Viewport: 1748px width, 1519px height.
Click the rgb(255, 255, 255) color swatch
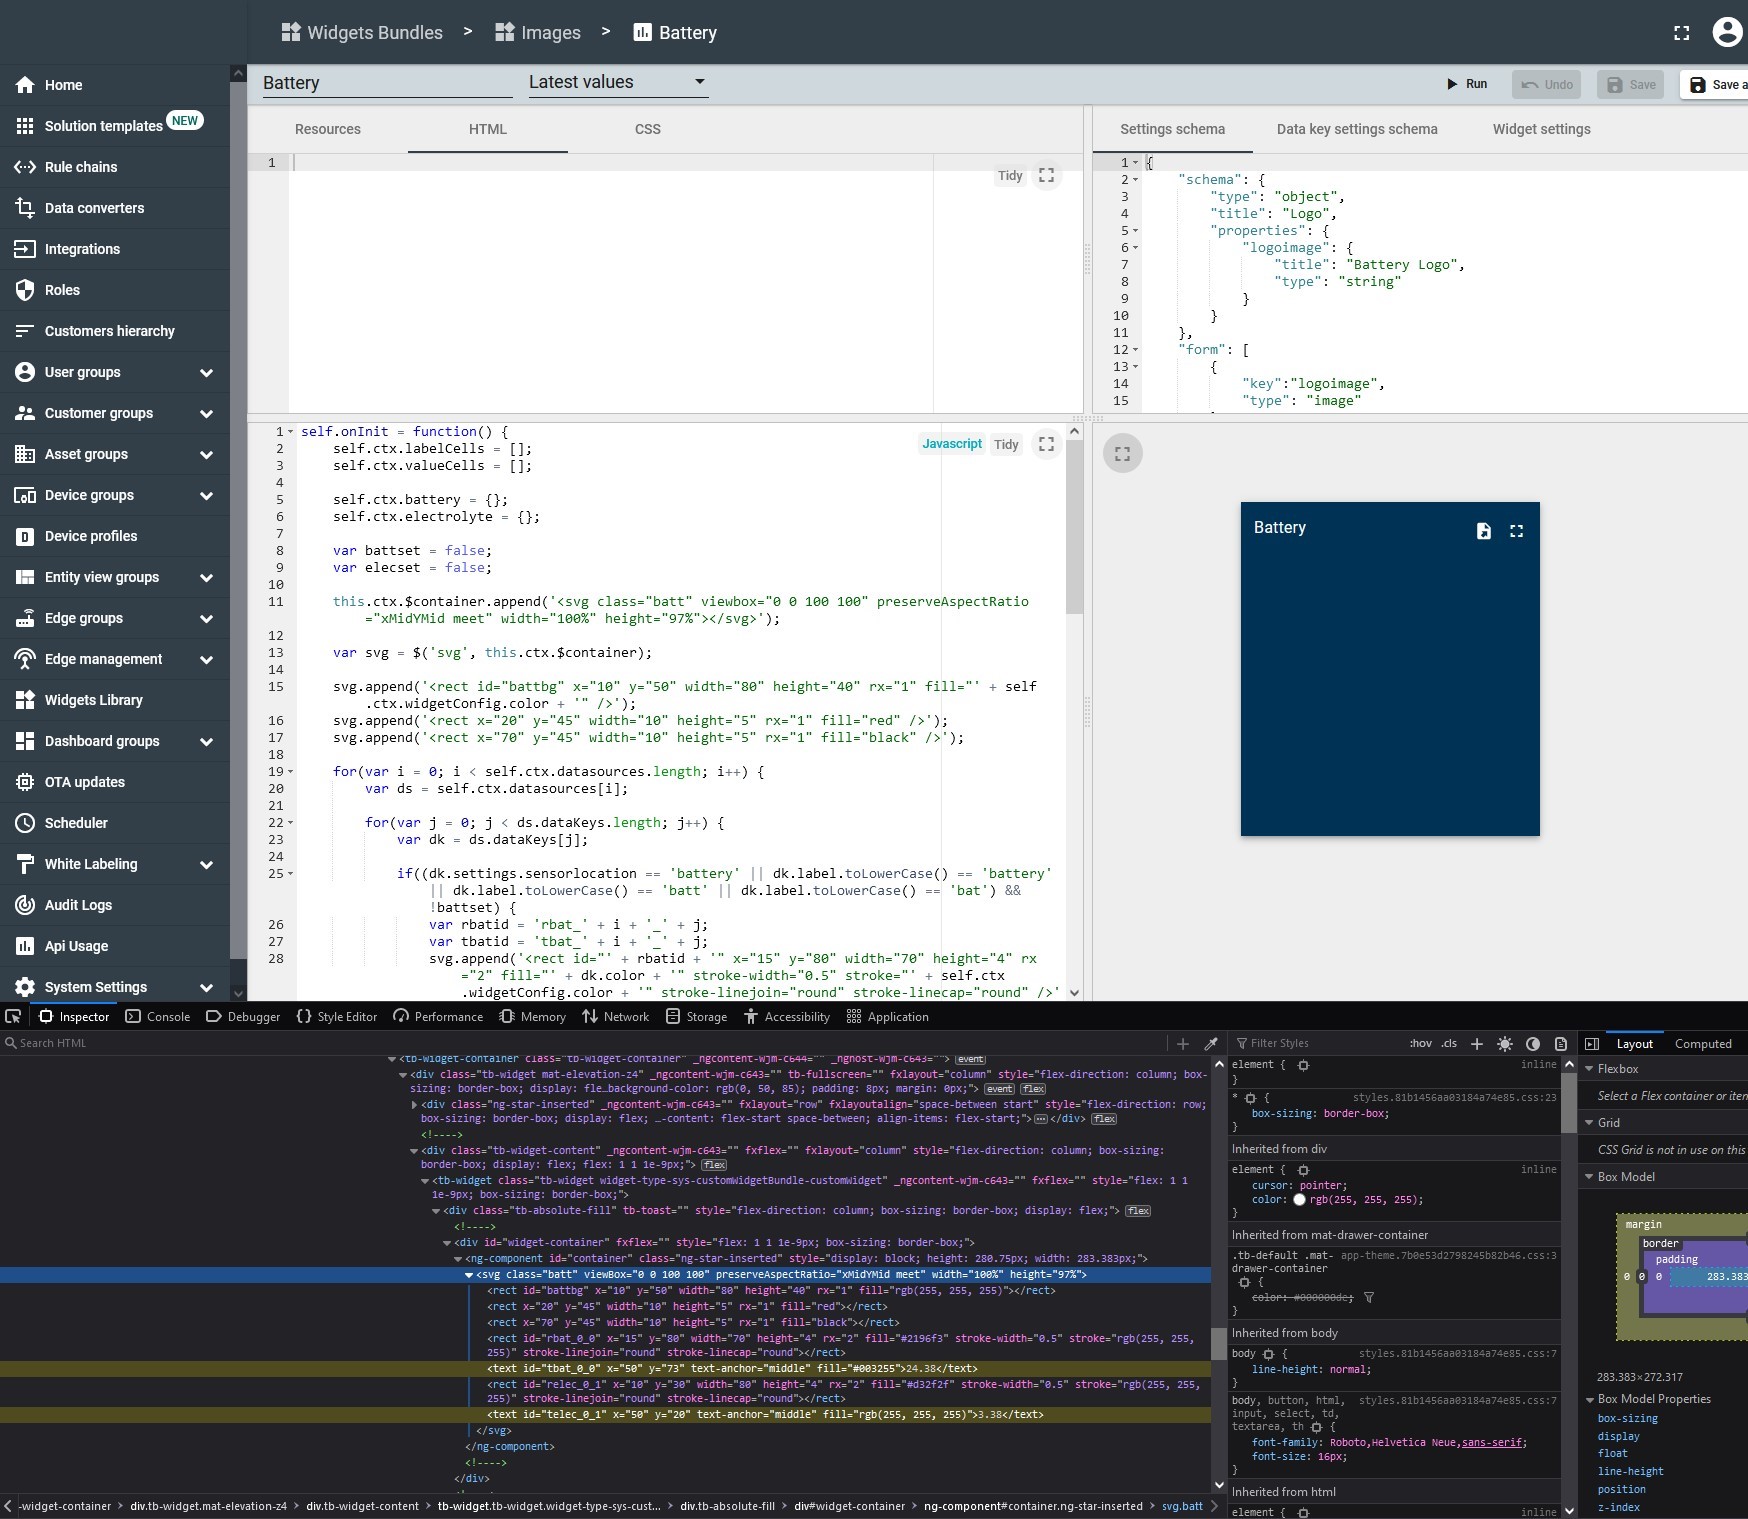pyautogui.click(x=1301, y=1199)
